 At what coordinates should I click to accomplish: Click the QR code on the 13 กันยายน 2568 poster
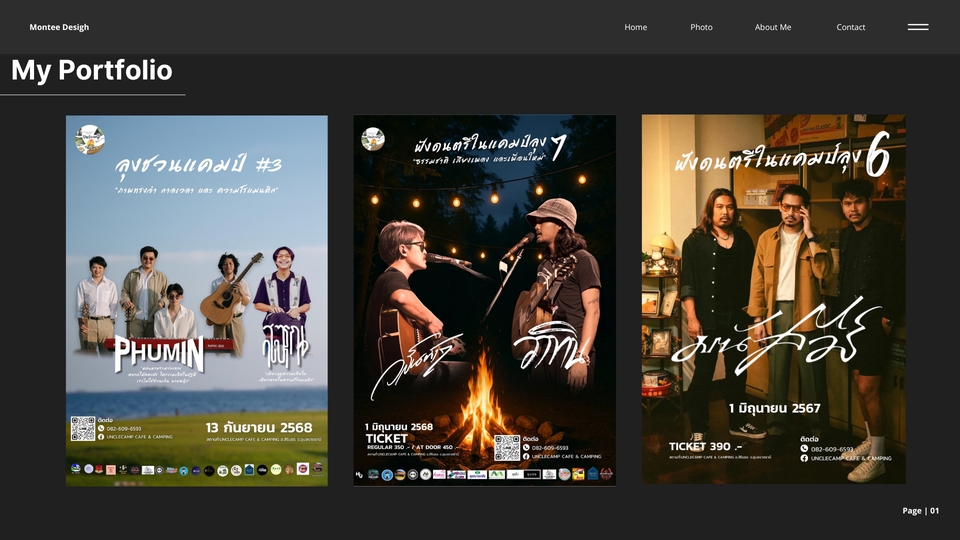[x=83, y=429]
